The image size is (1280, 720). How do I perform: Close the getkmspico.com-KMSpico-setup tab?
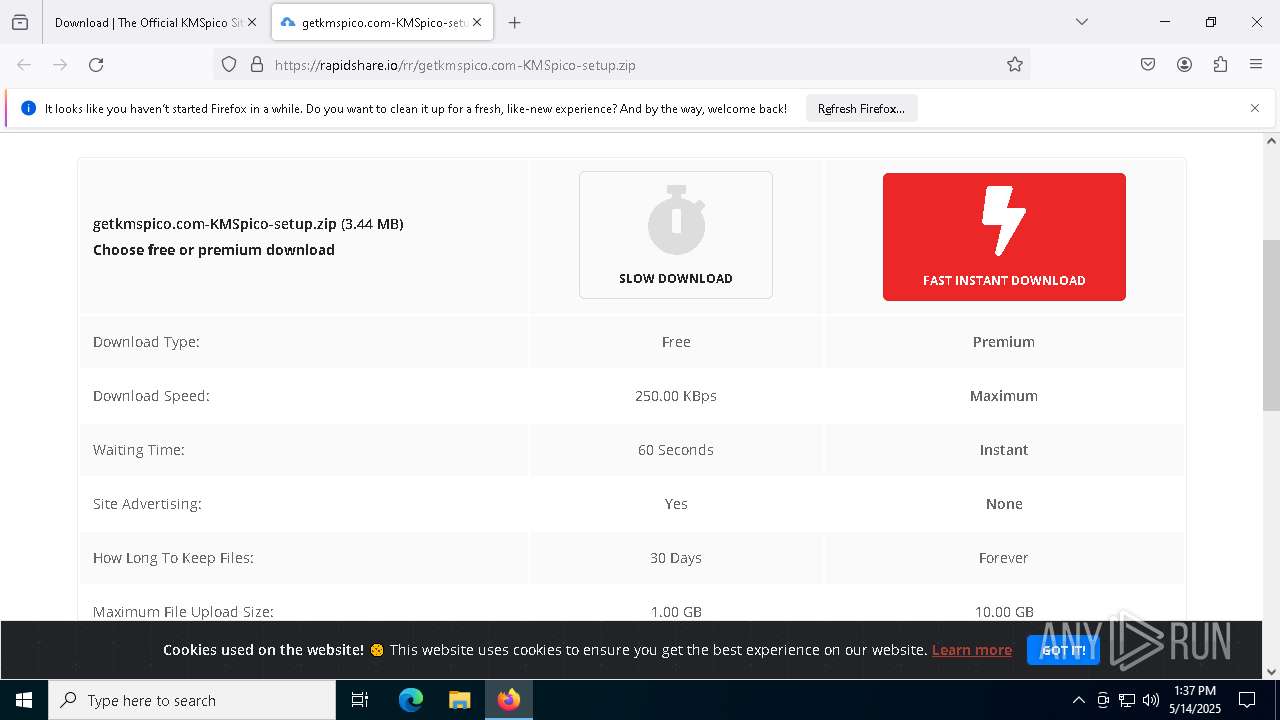[477, 22]
